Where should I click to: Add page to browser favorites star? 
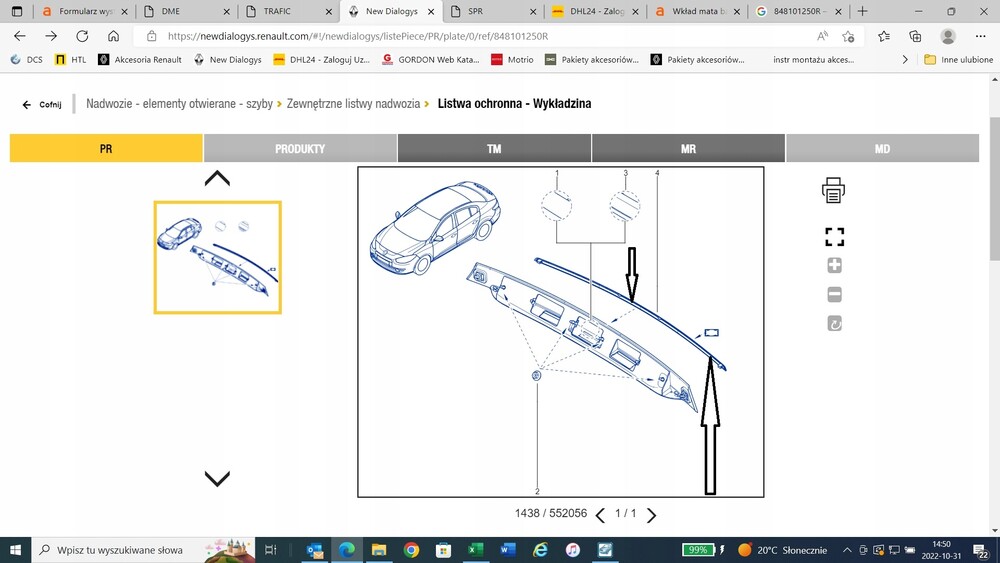tap(848, 36)
